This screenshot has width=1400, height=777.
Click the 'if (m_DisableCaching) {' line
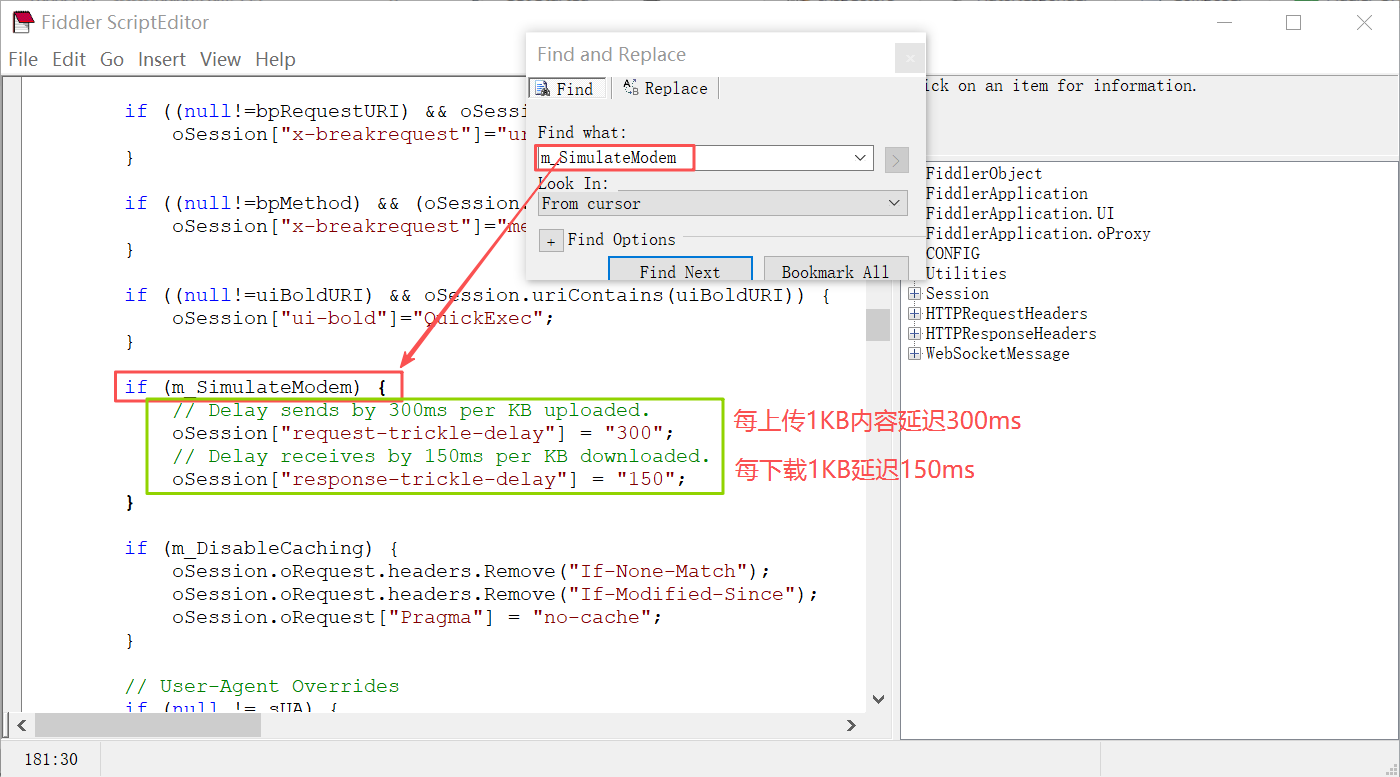pyautogui.click(x=262, y=548)
